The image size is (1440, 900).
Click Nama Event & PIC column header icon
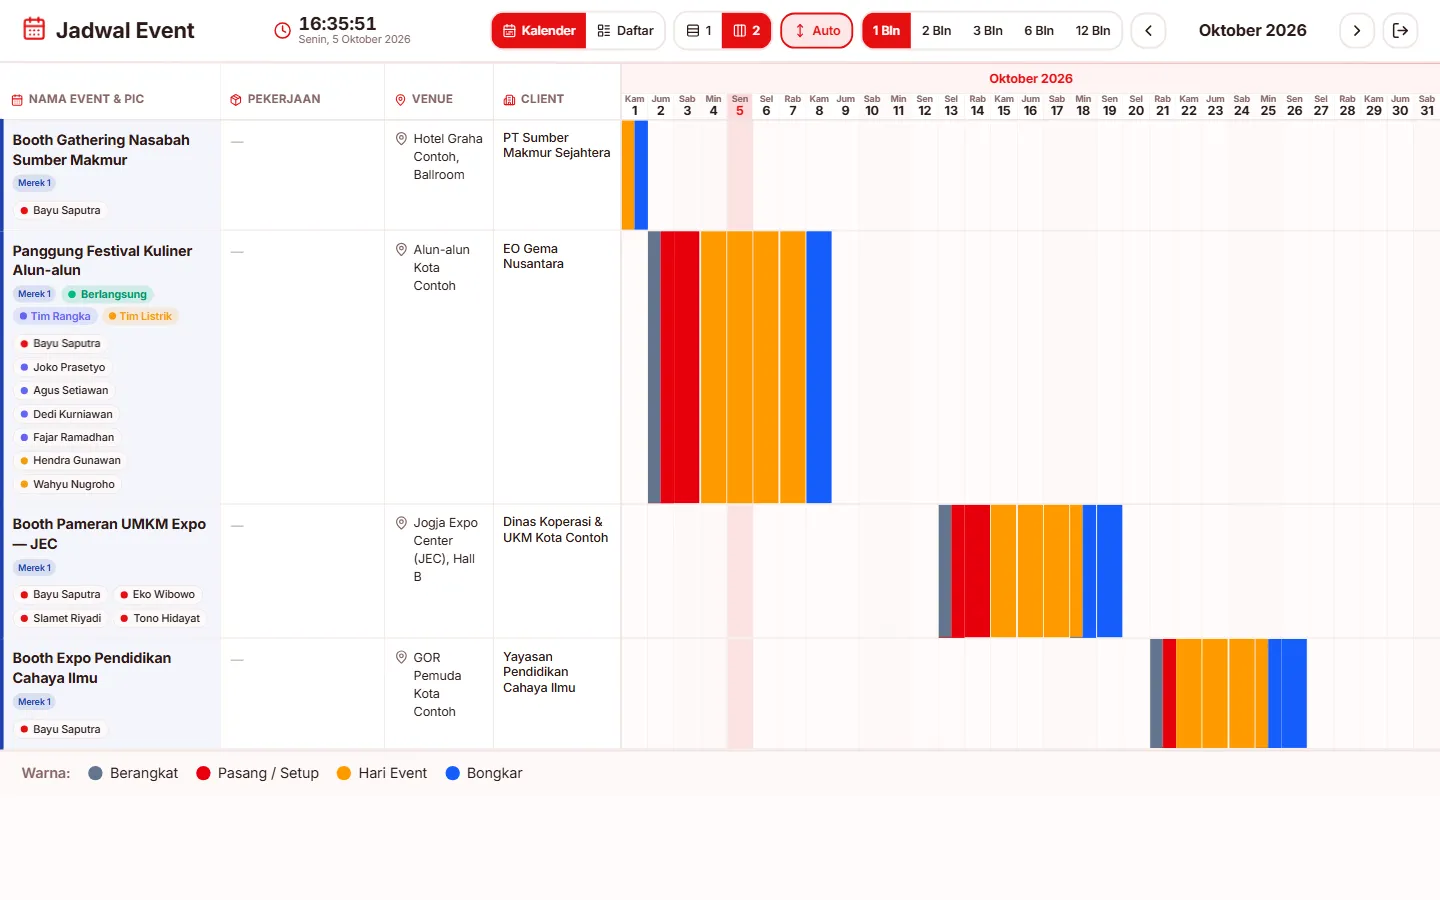(x=17, y=100)
